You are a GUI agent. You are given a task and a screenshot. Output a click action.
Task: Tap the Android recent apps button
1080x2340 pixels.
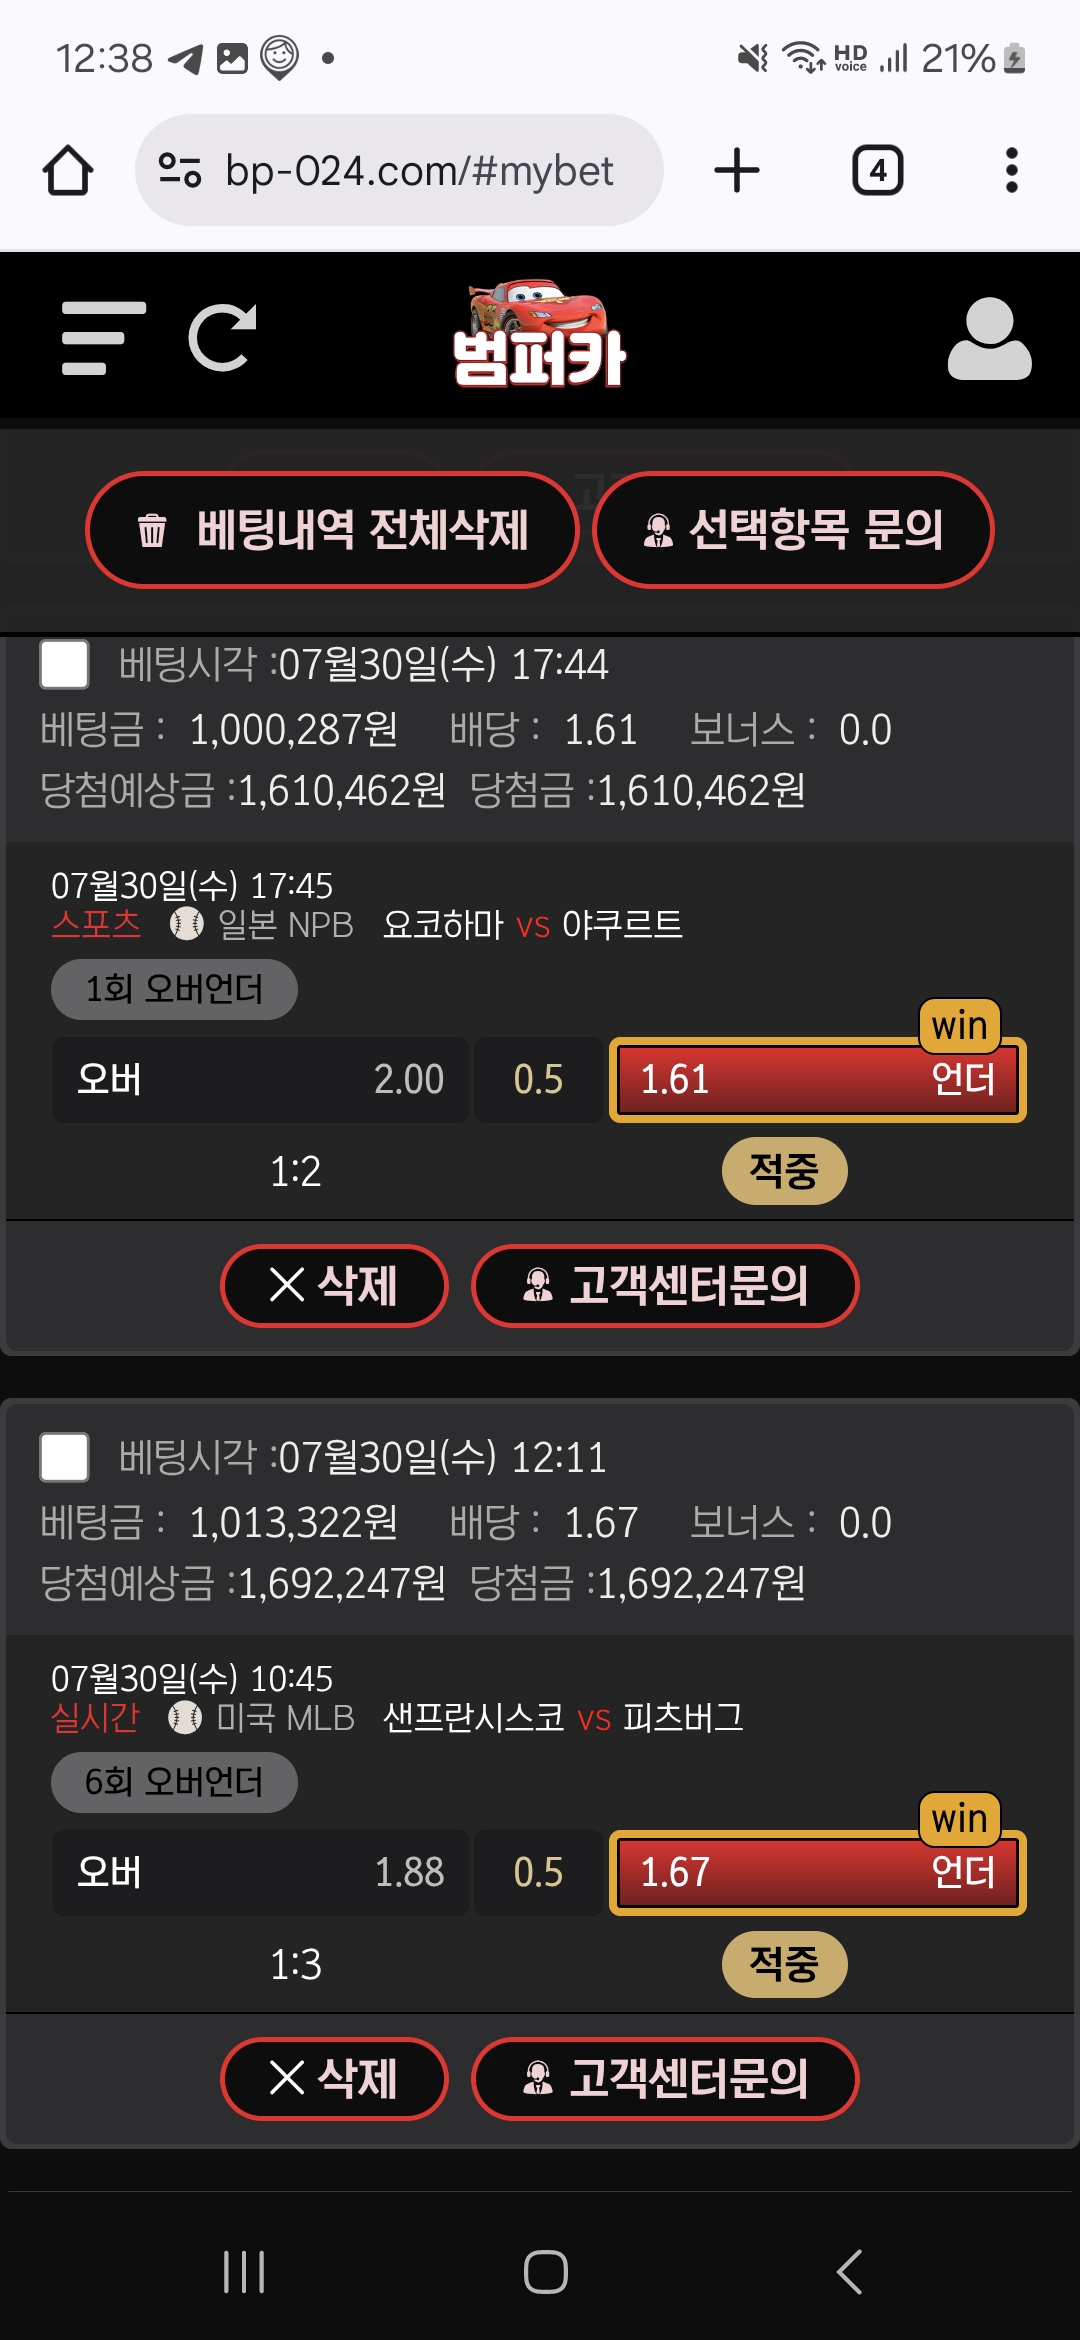[244, 2272]
